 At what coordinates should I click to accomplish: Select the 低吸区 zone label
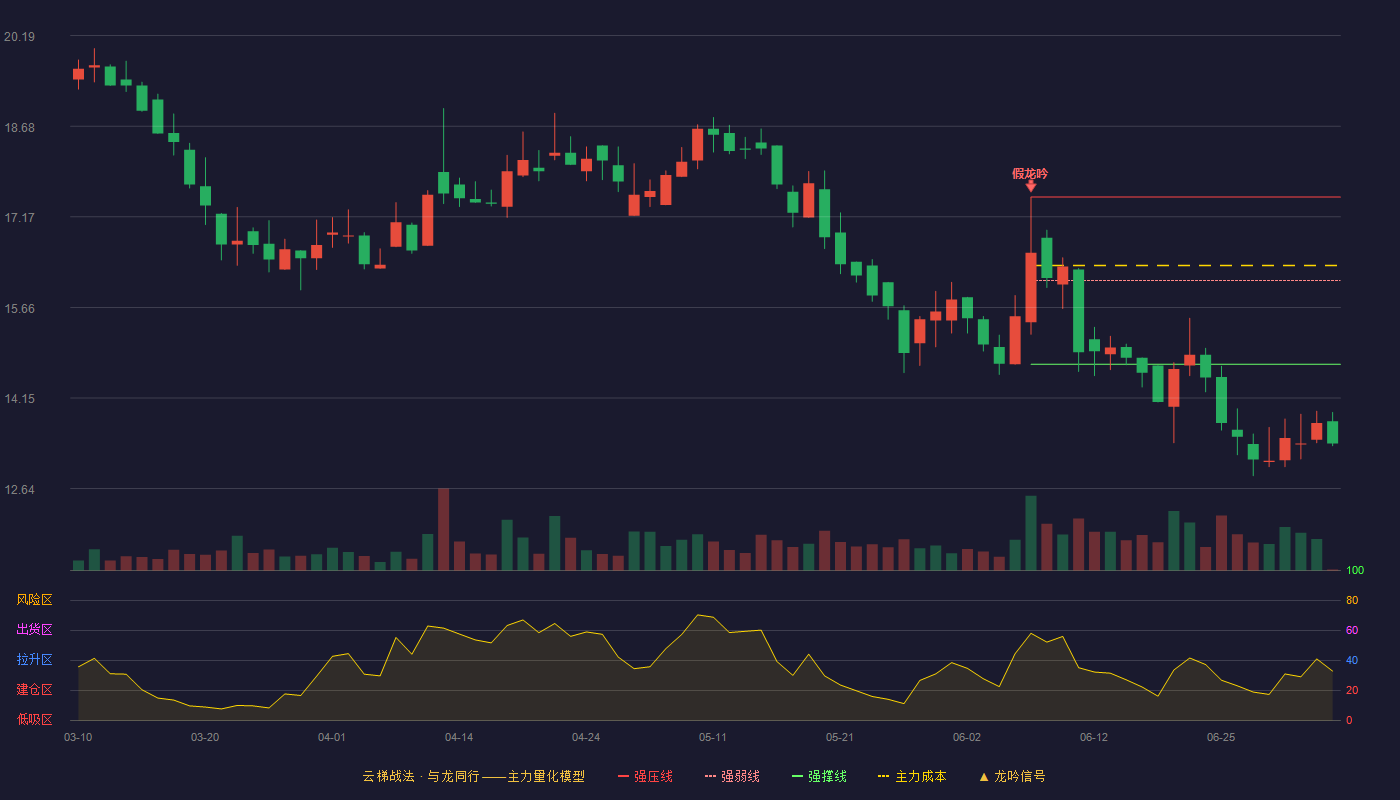pyautogui.click(x=34, y=719)
